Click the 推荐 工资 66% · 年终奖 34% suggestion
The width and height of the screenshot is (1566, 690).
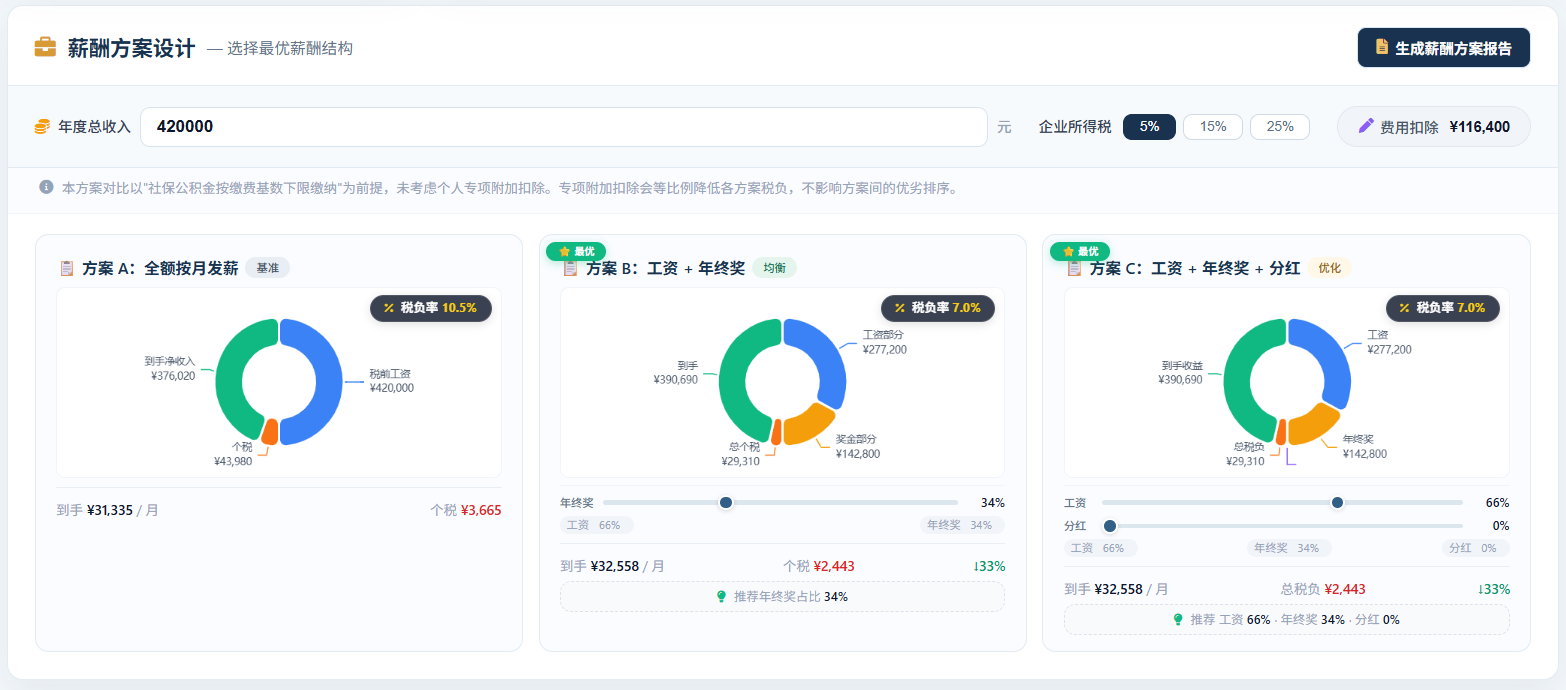(x=1287, y=619)
